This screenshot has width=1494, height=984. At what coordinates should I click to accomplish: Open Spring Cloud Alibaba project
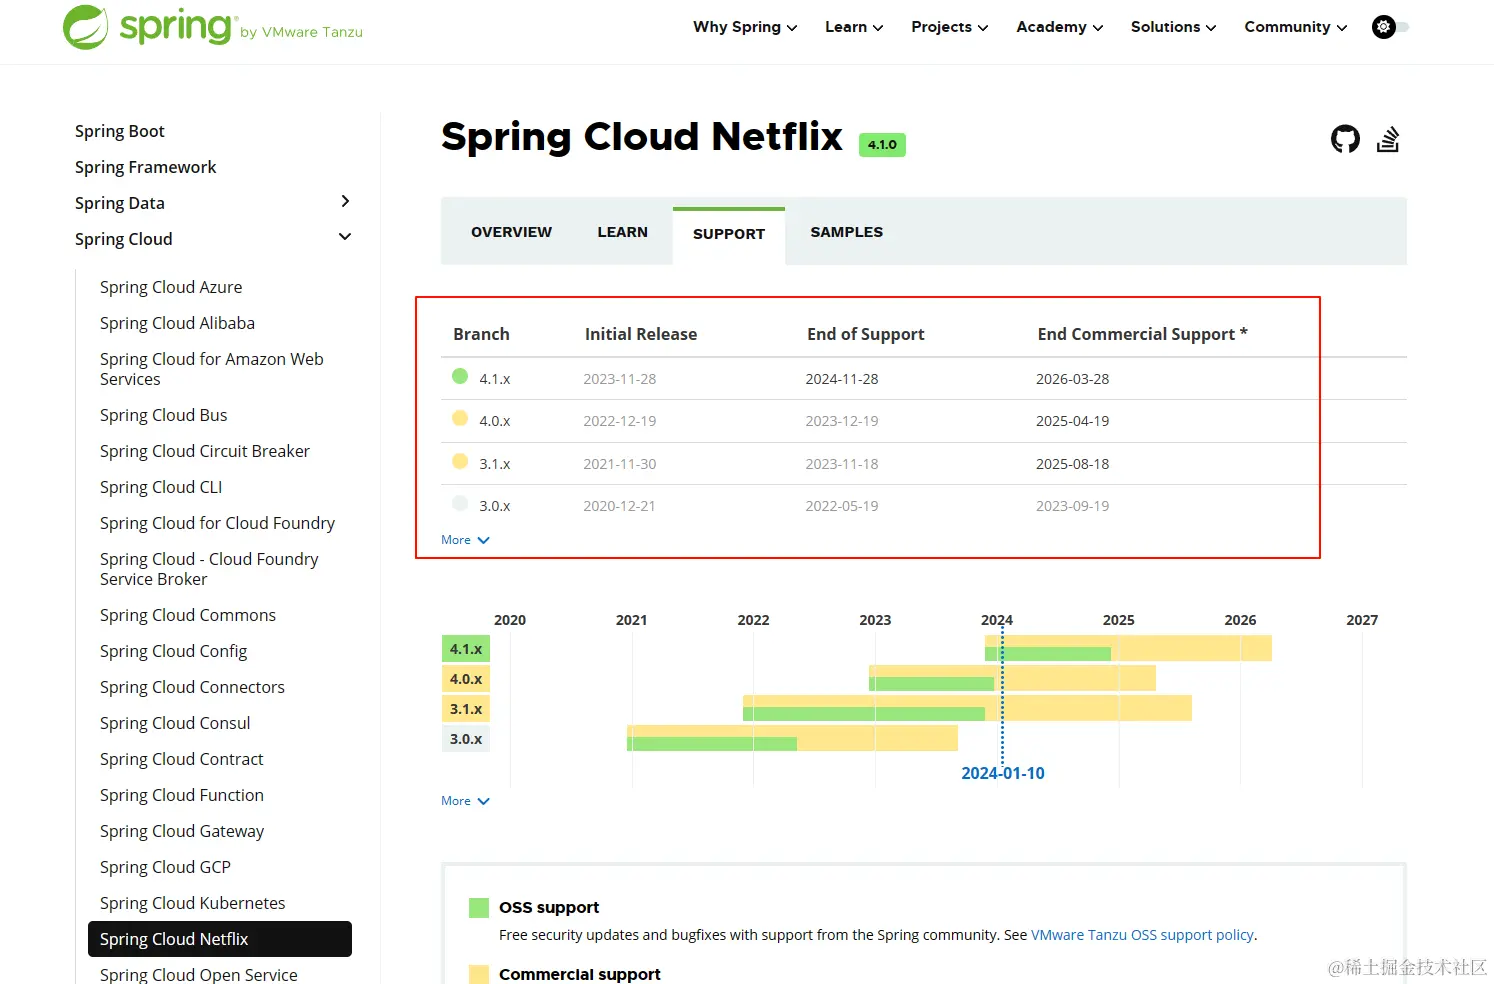coord(177,323)
